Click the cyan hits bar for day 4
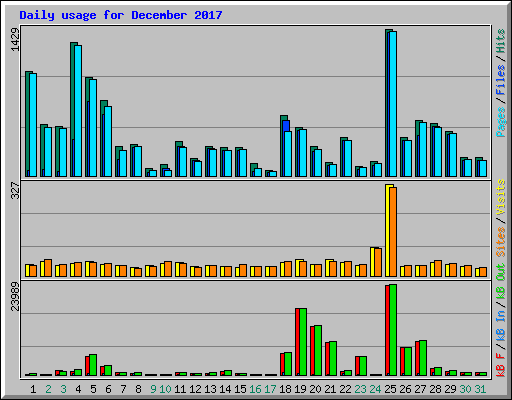 coord(78,111)
